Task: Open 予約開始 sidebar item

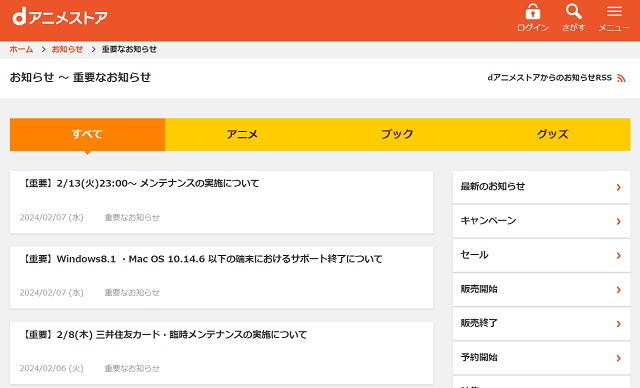Action: [x=542, y=358]
